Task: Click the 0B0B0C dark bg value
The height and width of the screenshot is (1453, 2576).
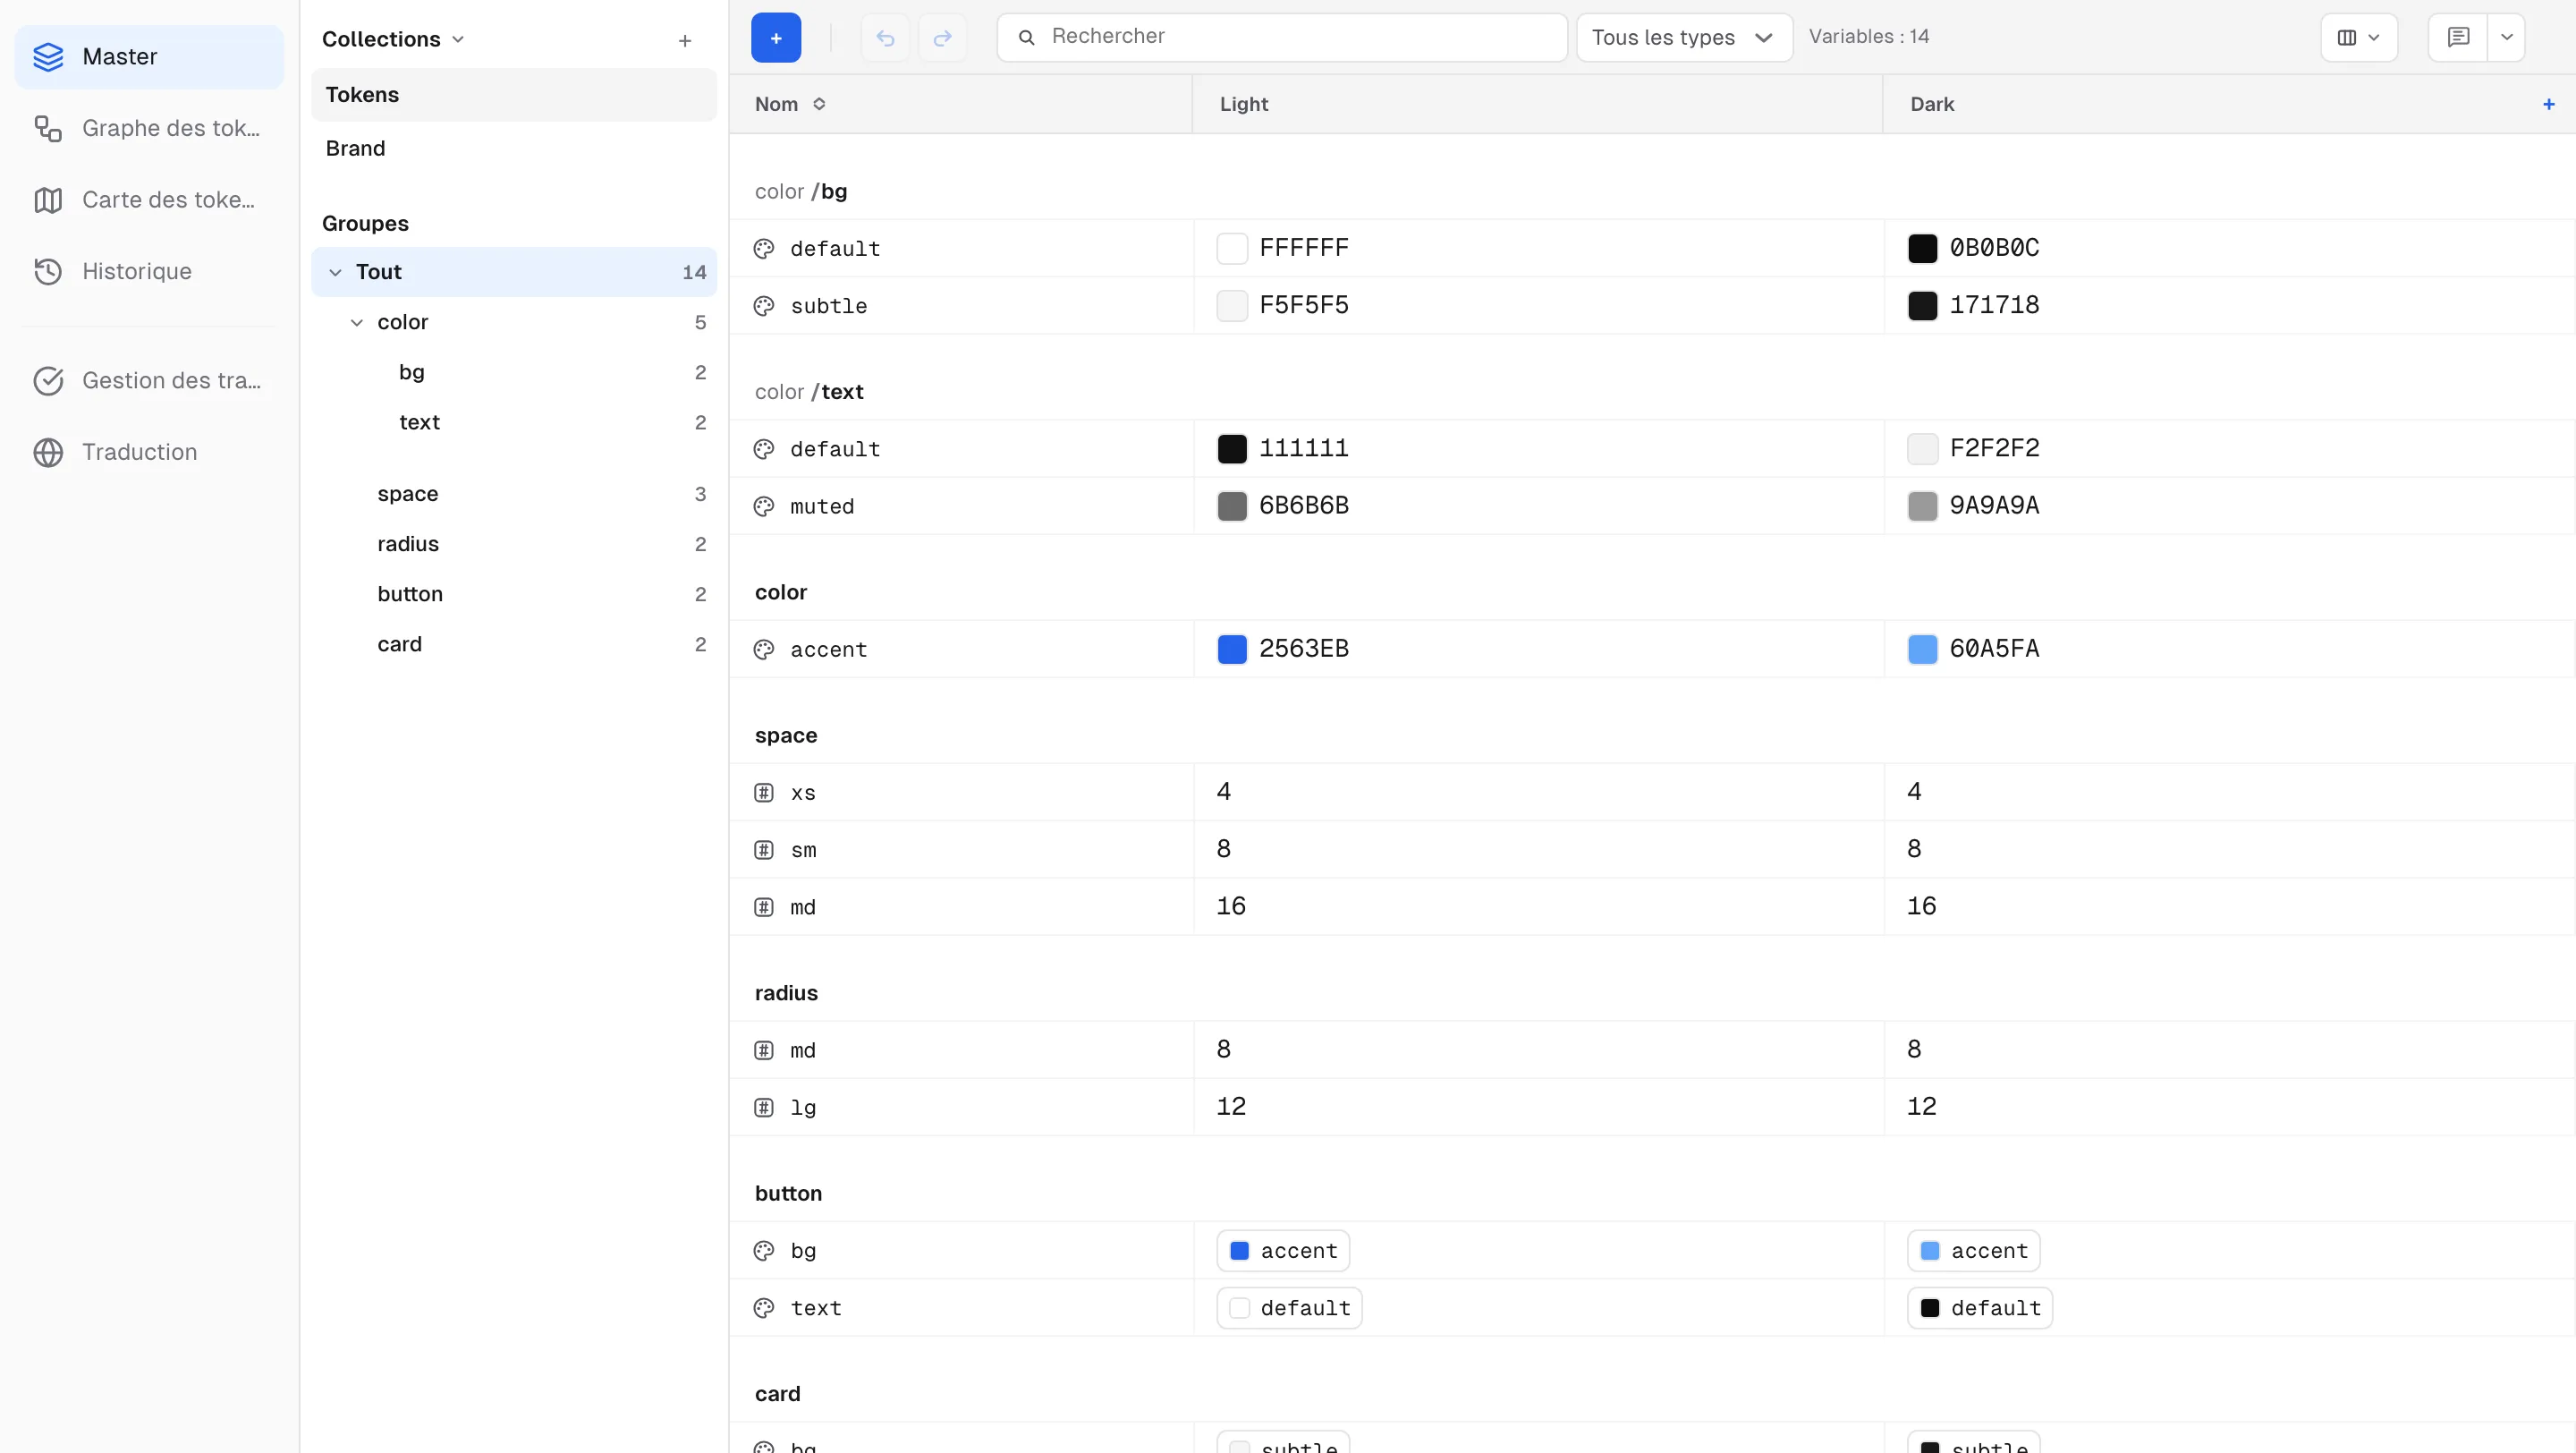Action: click(x=1994, y=248)
